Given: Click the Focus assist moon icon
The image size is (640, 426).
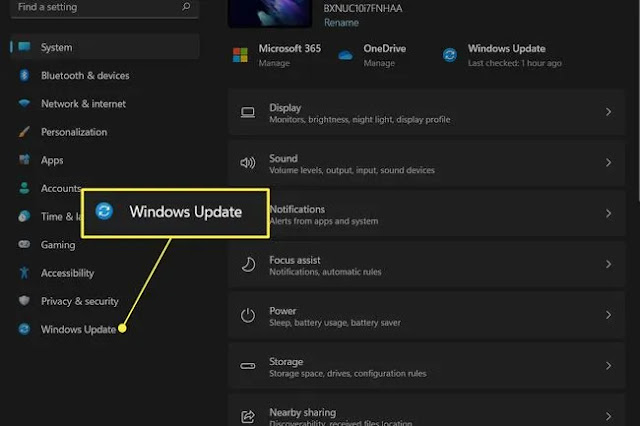Looking at the screenshot, I should pos(248,264).
